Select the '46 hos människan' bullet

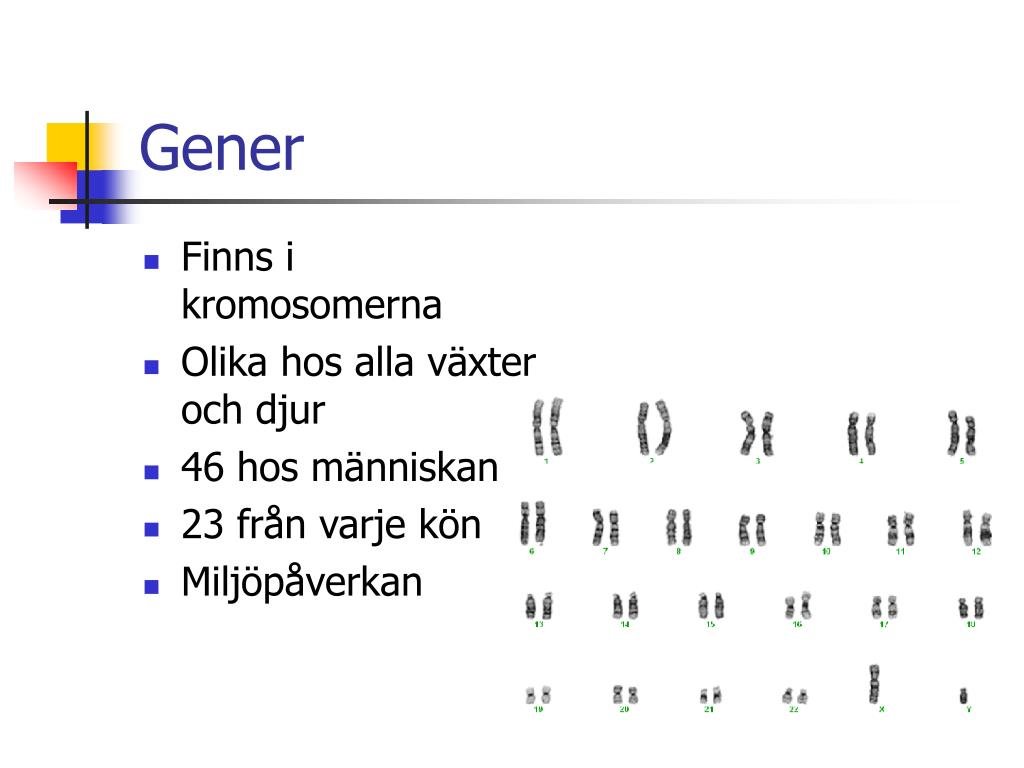tap(340, 468)
